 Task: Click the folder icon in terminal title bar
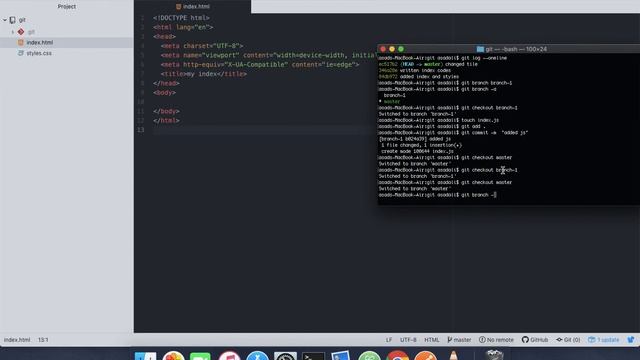480,49
